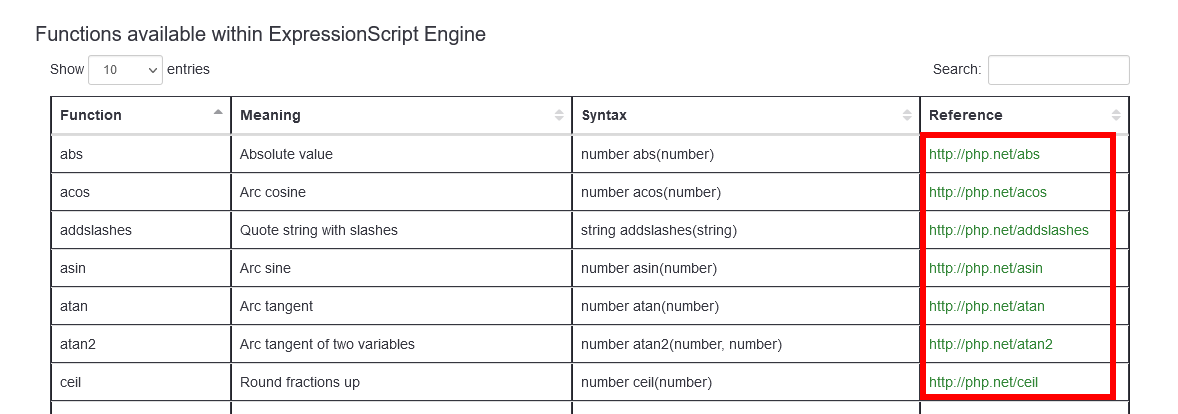Click the Syntax column sort icon

(907, 115)
